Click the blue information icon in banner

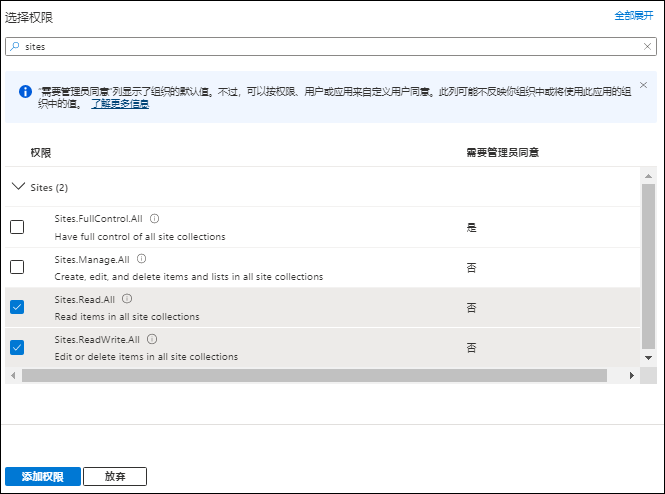click(25, 91)
